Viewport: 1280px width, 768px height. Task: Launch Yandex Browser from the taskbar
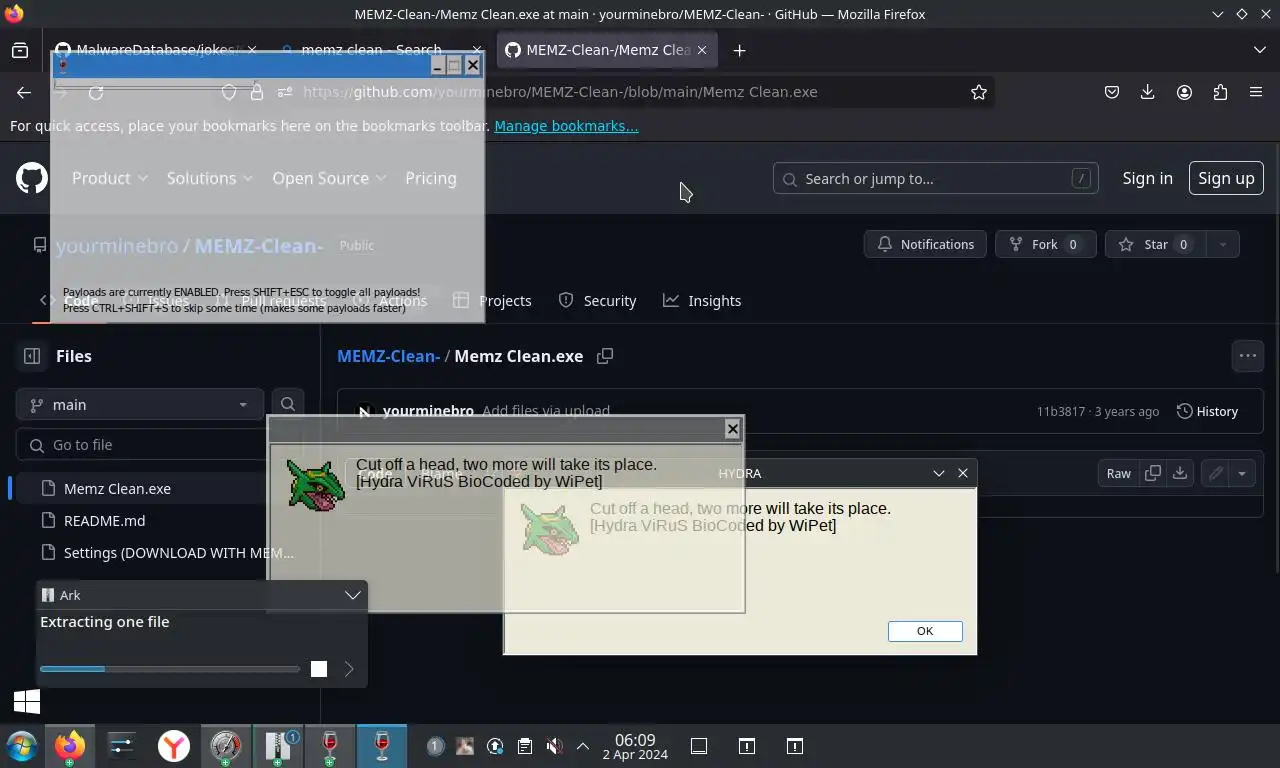174,746
